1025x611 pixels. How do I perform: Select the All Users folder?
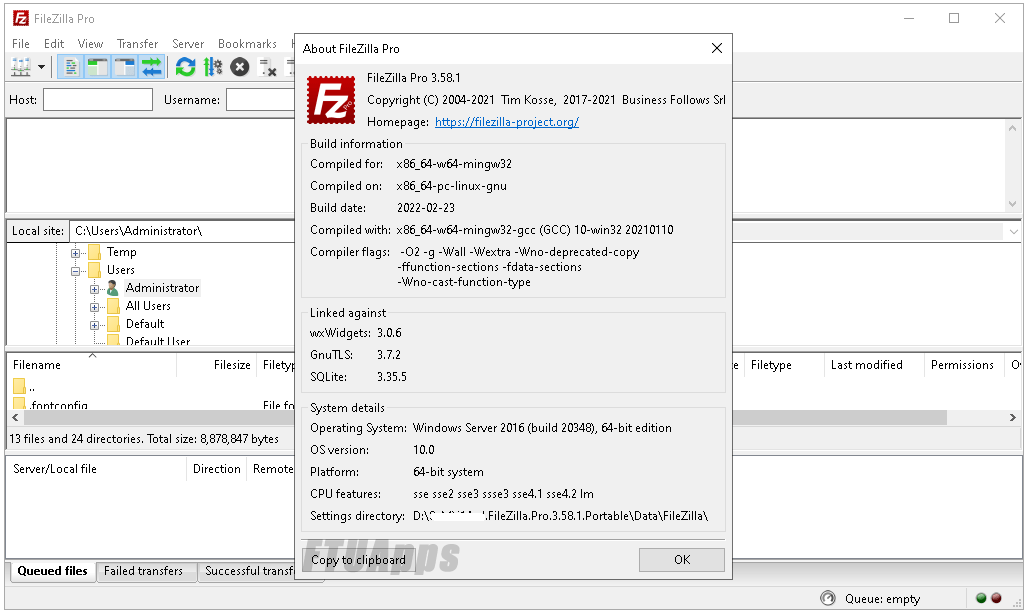pos(148,306)
